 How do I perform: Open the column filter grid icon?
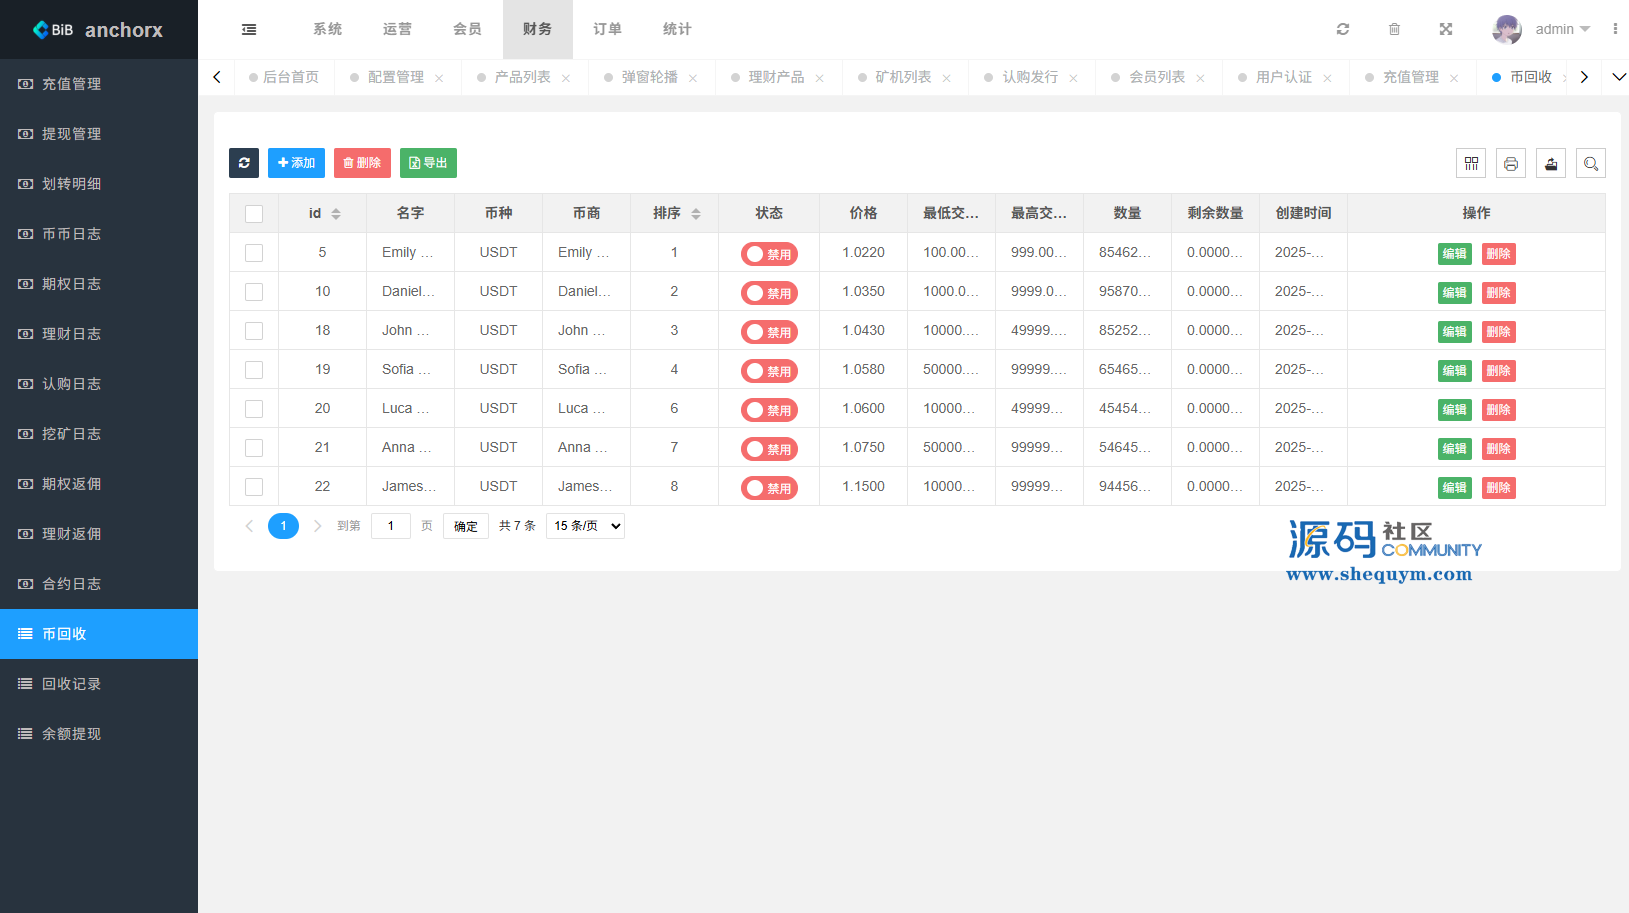(x=1471, y=163)
